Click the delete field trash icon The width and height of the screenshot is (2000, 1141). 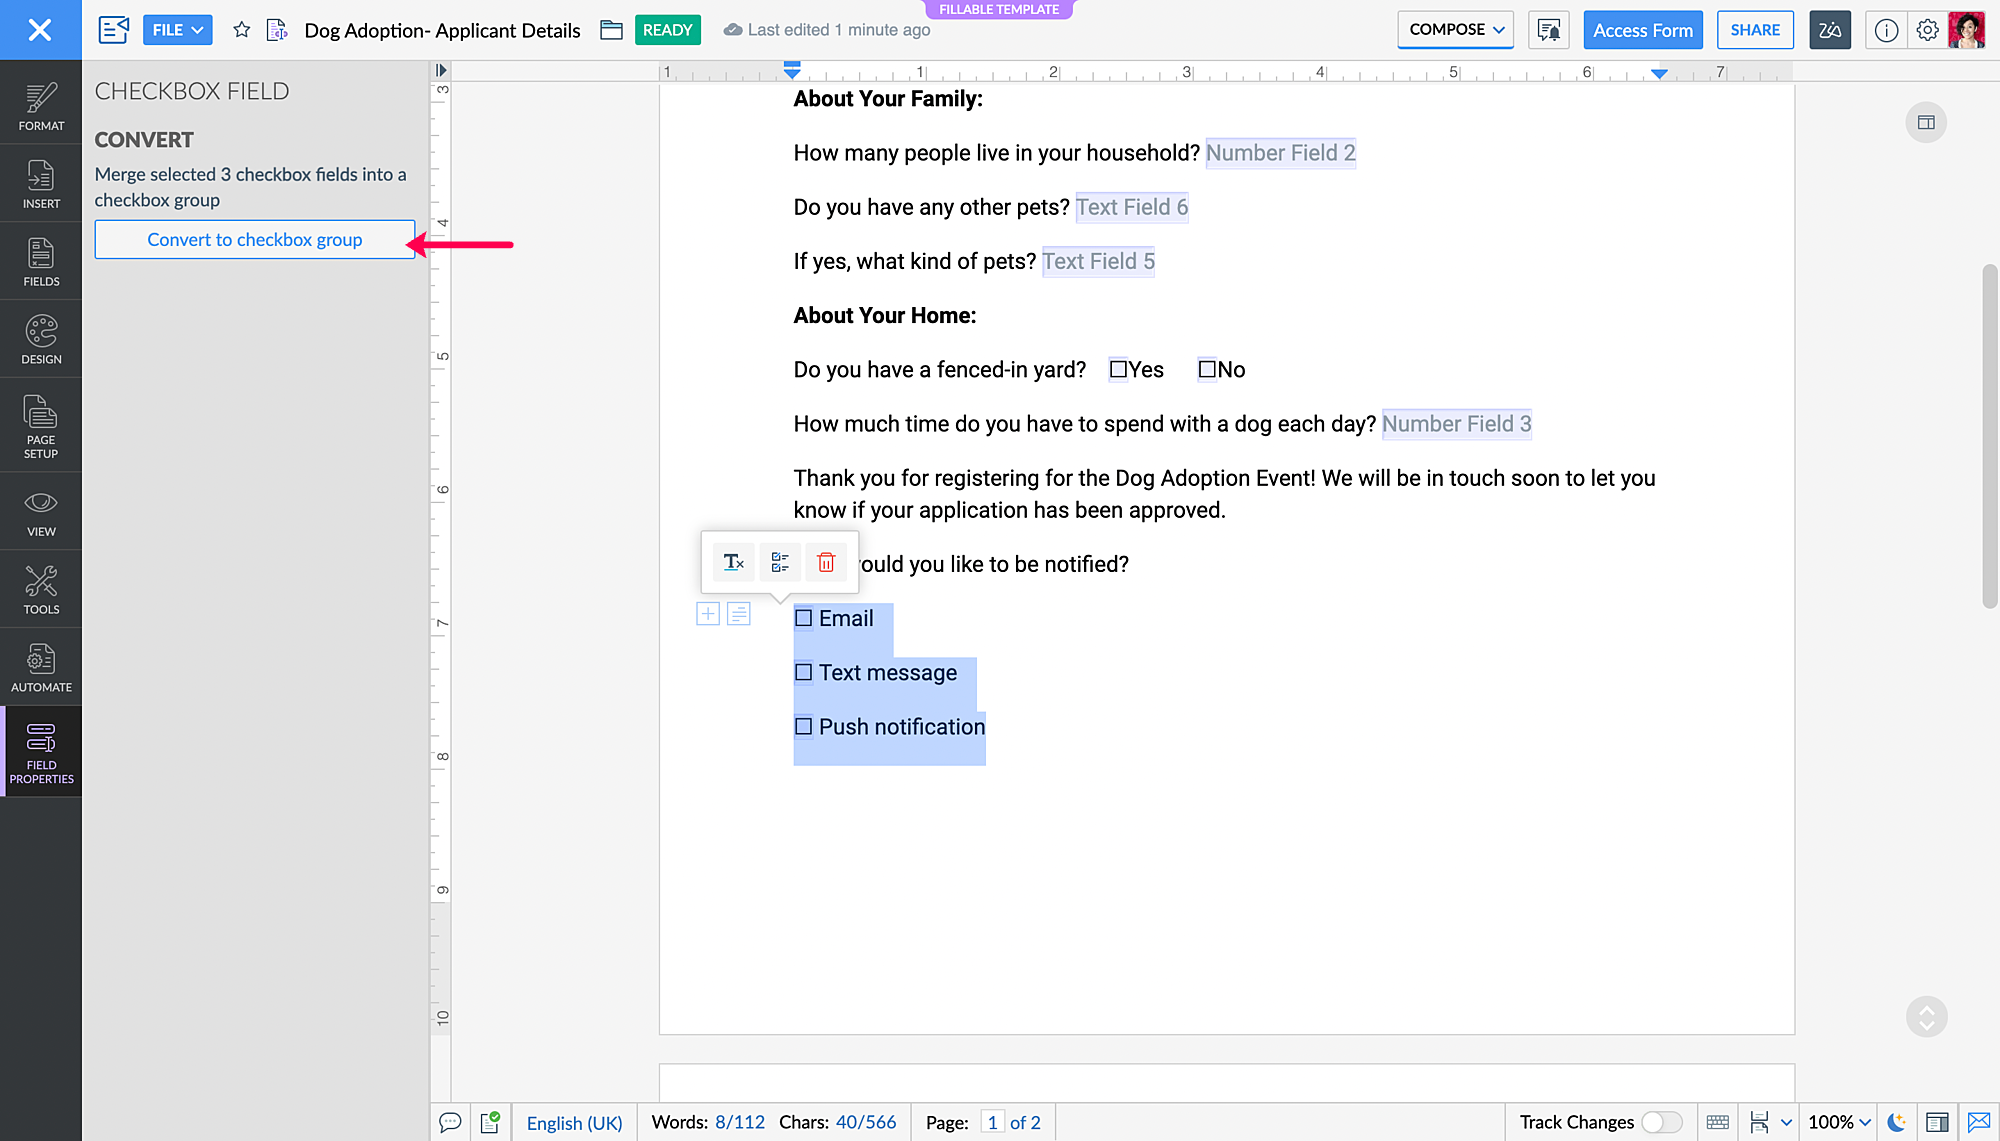[826, 562]
